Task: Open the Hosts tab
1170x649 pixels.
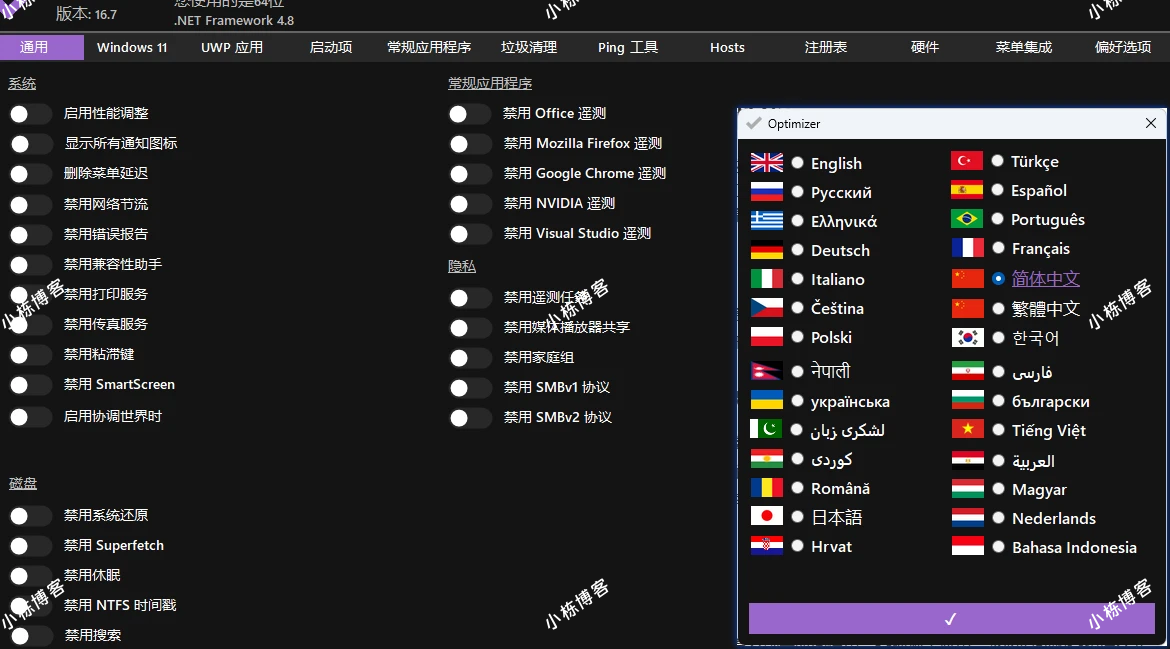Action: 727,47
